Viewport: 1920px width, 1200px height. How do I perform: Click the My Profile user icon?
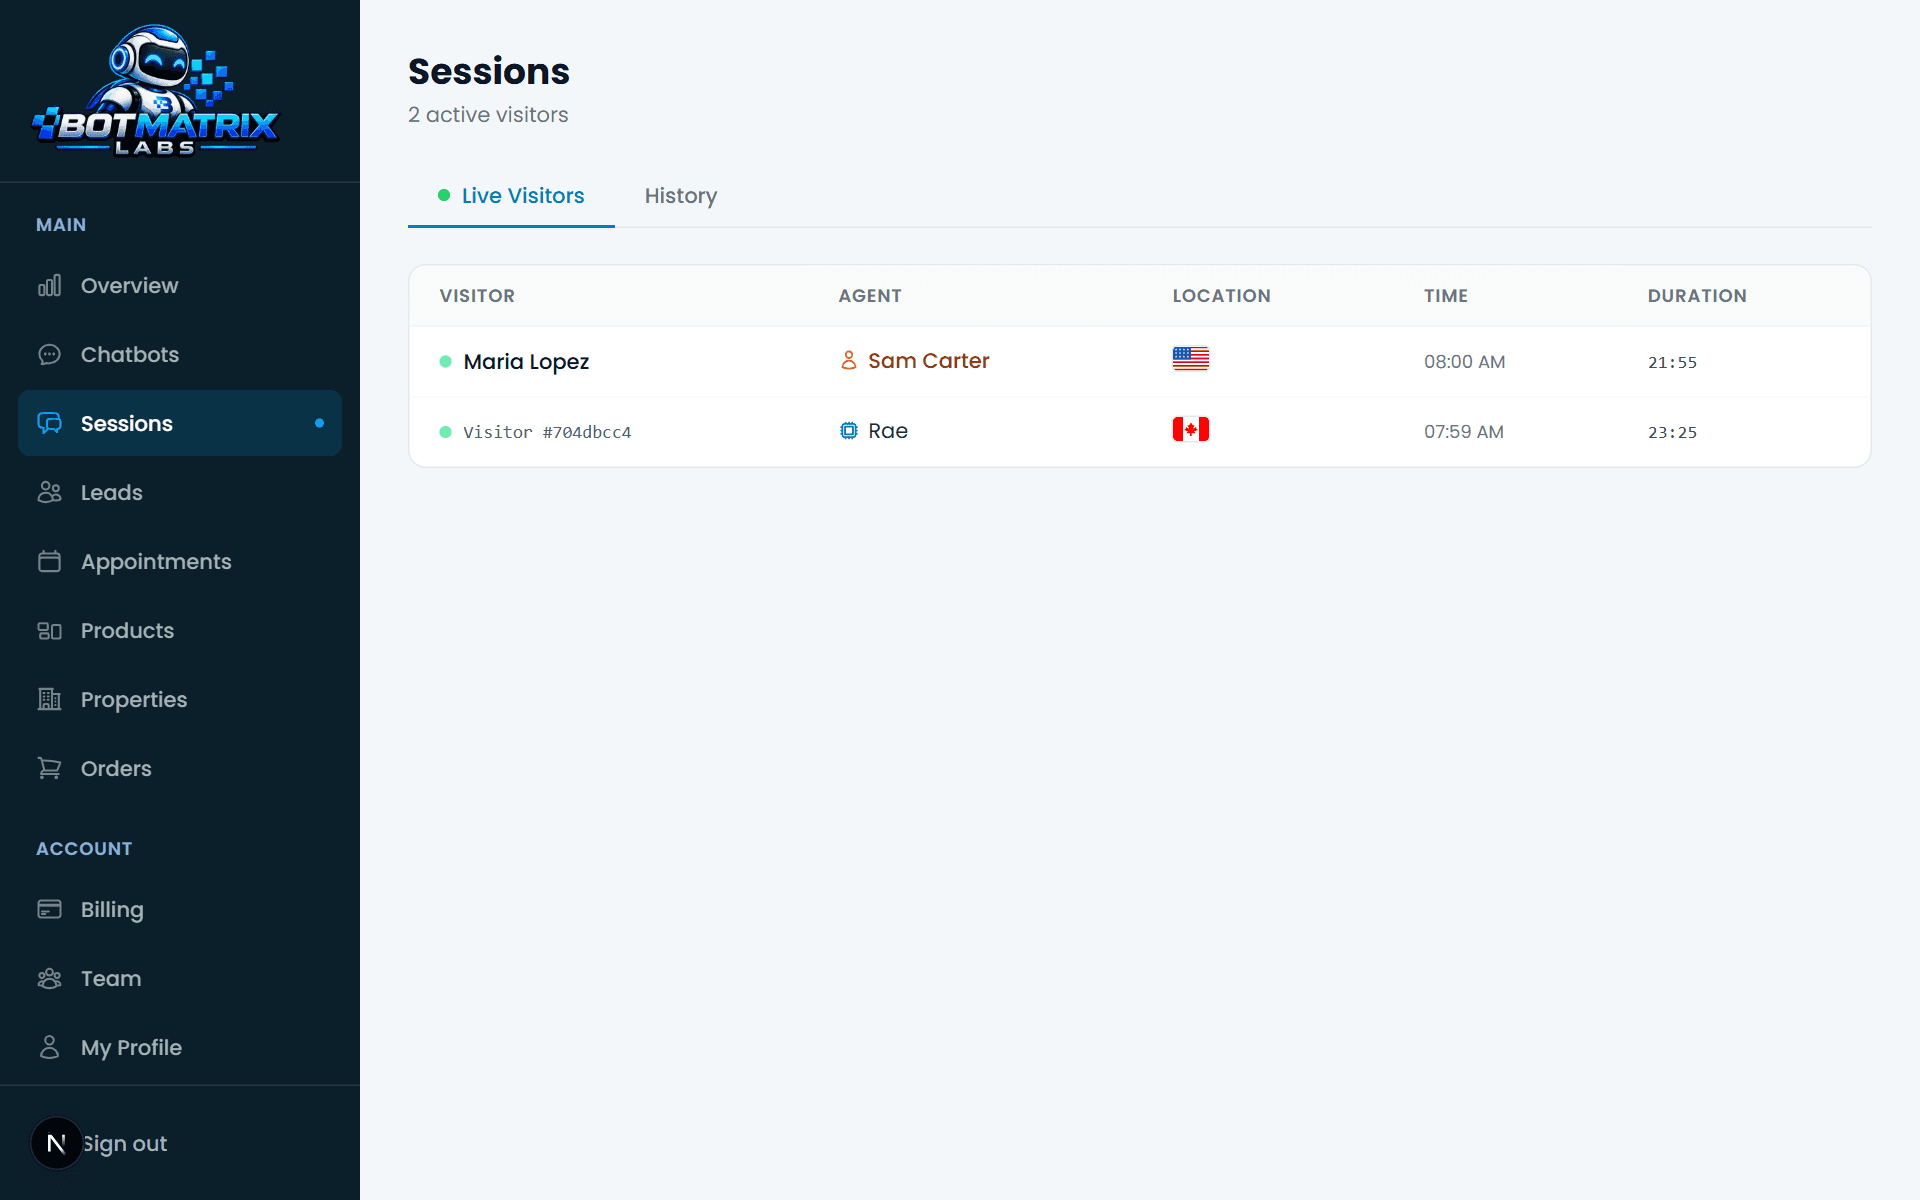point(49,1048)
